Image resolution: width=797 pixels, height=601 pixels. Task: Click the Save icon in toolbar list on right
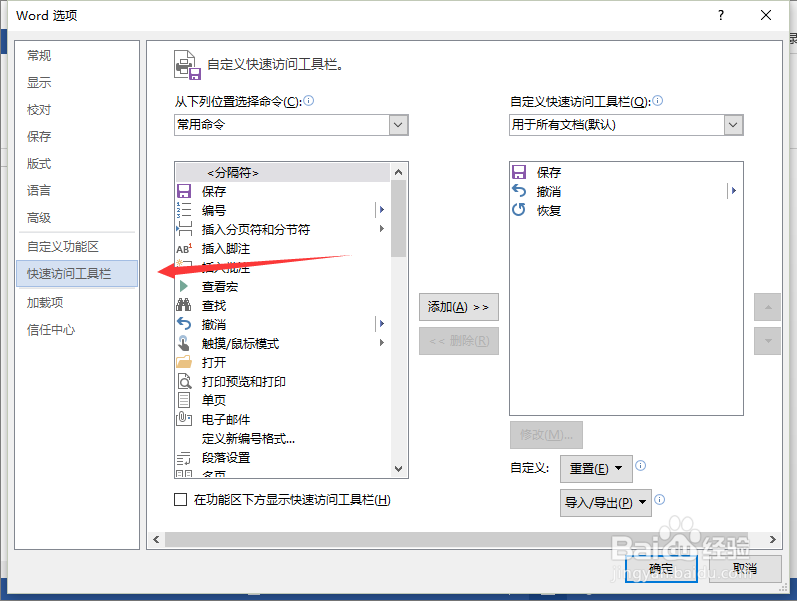[x=519, y=172]
